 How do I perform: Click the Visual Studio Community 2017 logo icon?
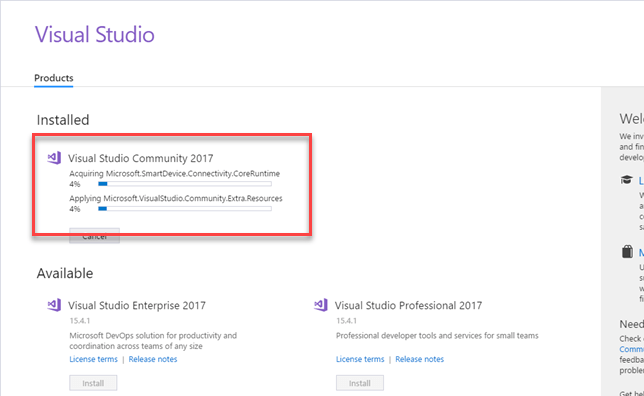click(x=54, y=158)
